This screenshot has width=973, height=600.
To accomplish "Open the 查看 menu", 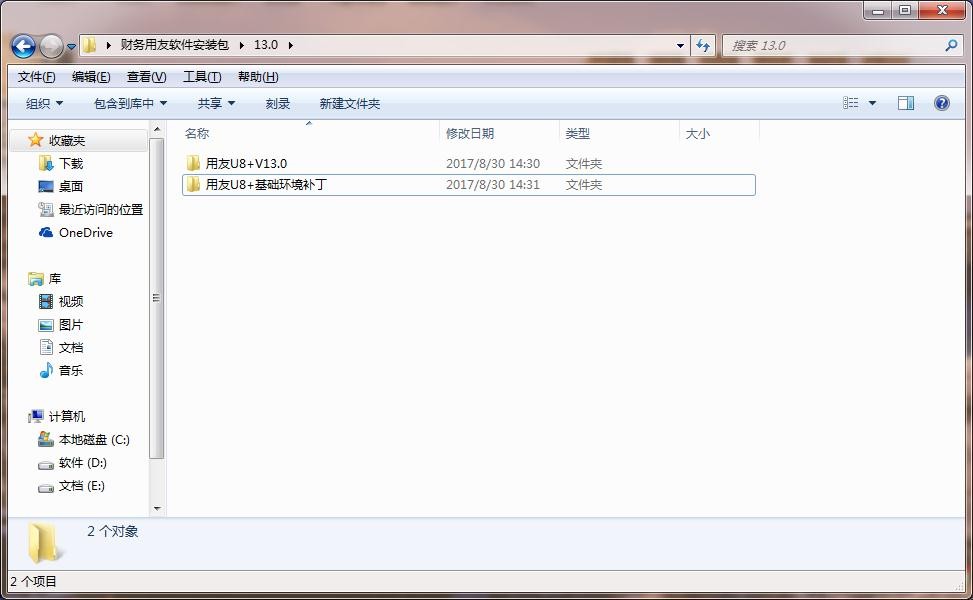I will (x=144, y=76).
